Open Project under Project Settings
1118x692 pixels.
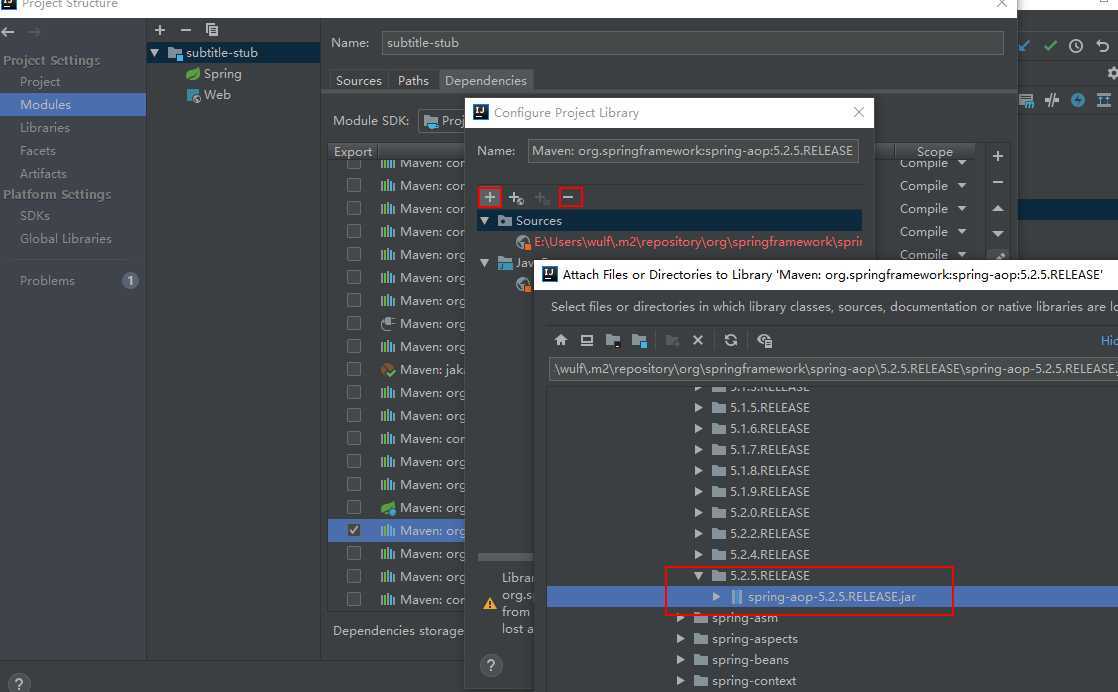click(40, 82)
